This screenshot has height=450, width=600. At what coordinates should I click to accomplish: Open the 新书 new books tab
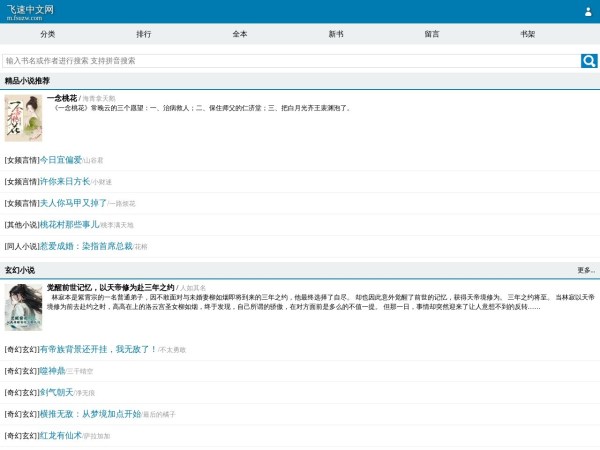coord(336,34)
